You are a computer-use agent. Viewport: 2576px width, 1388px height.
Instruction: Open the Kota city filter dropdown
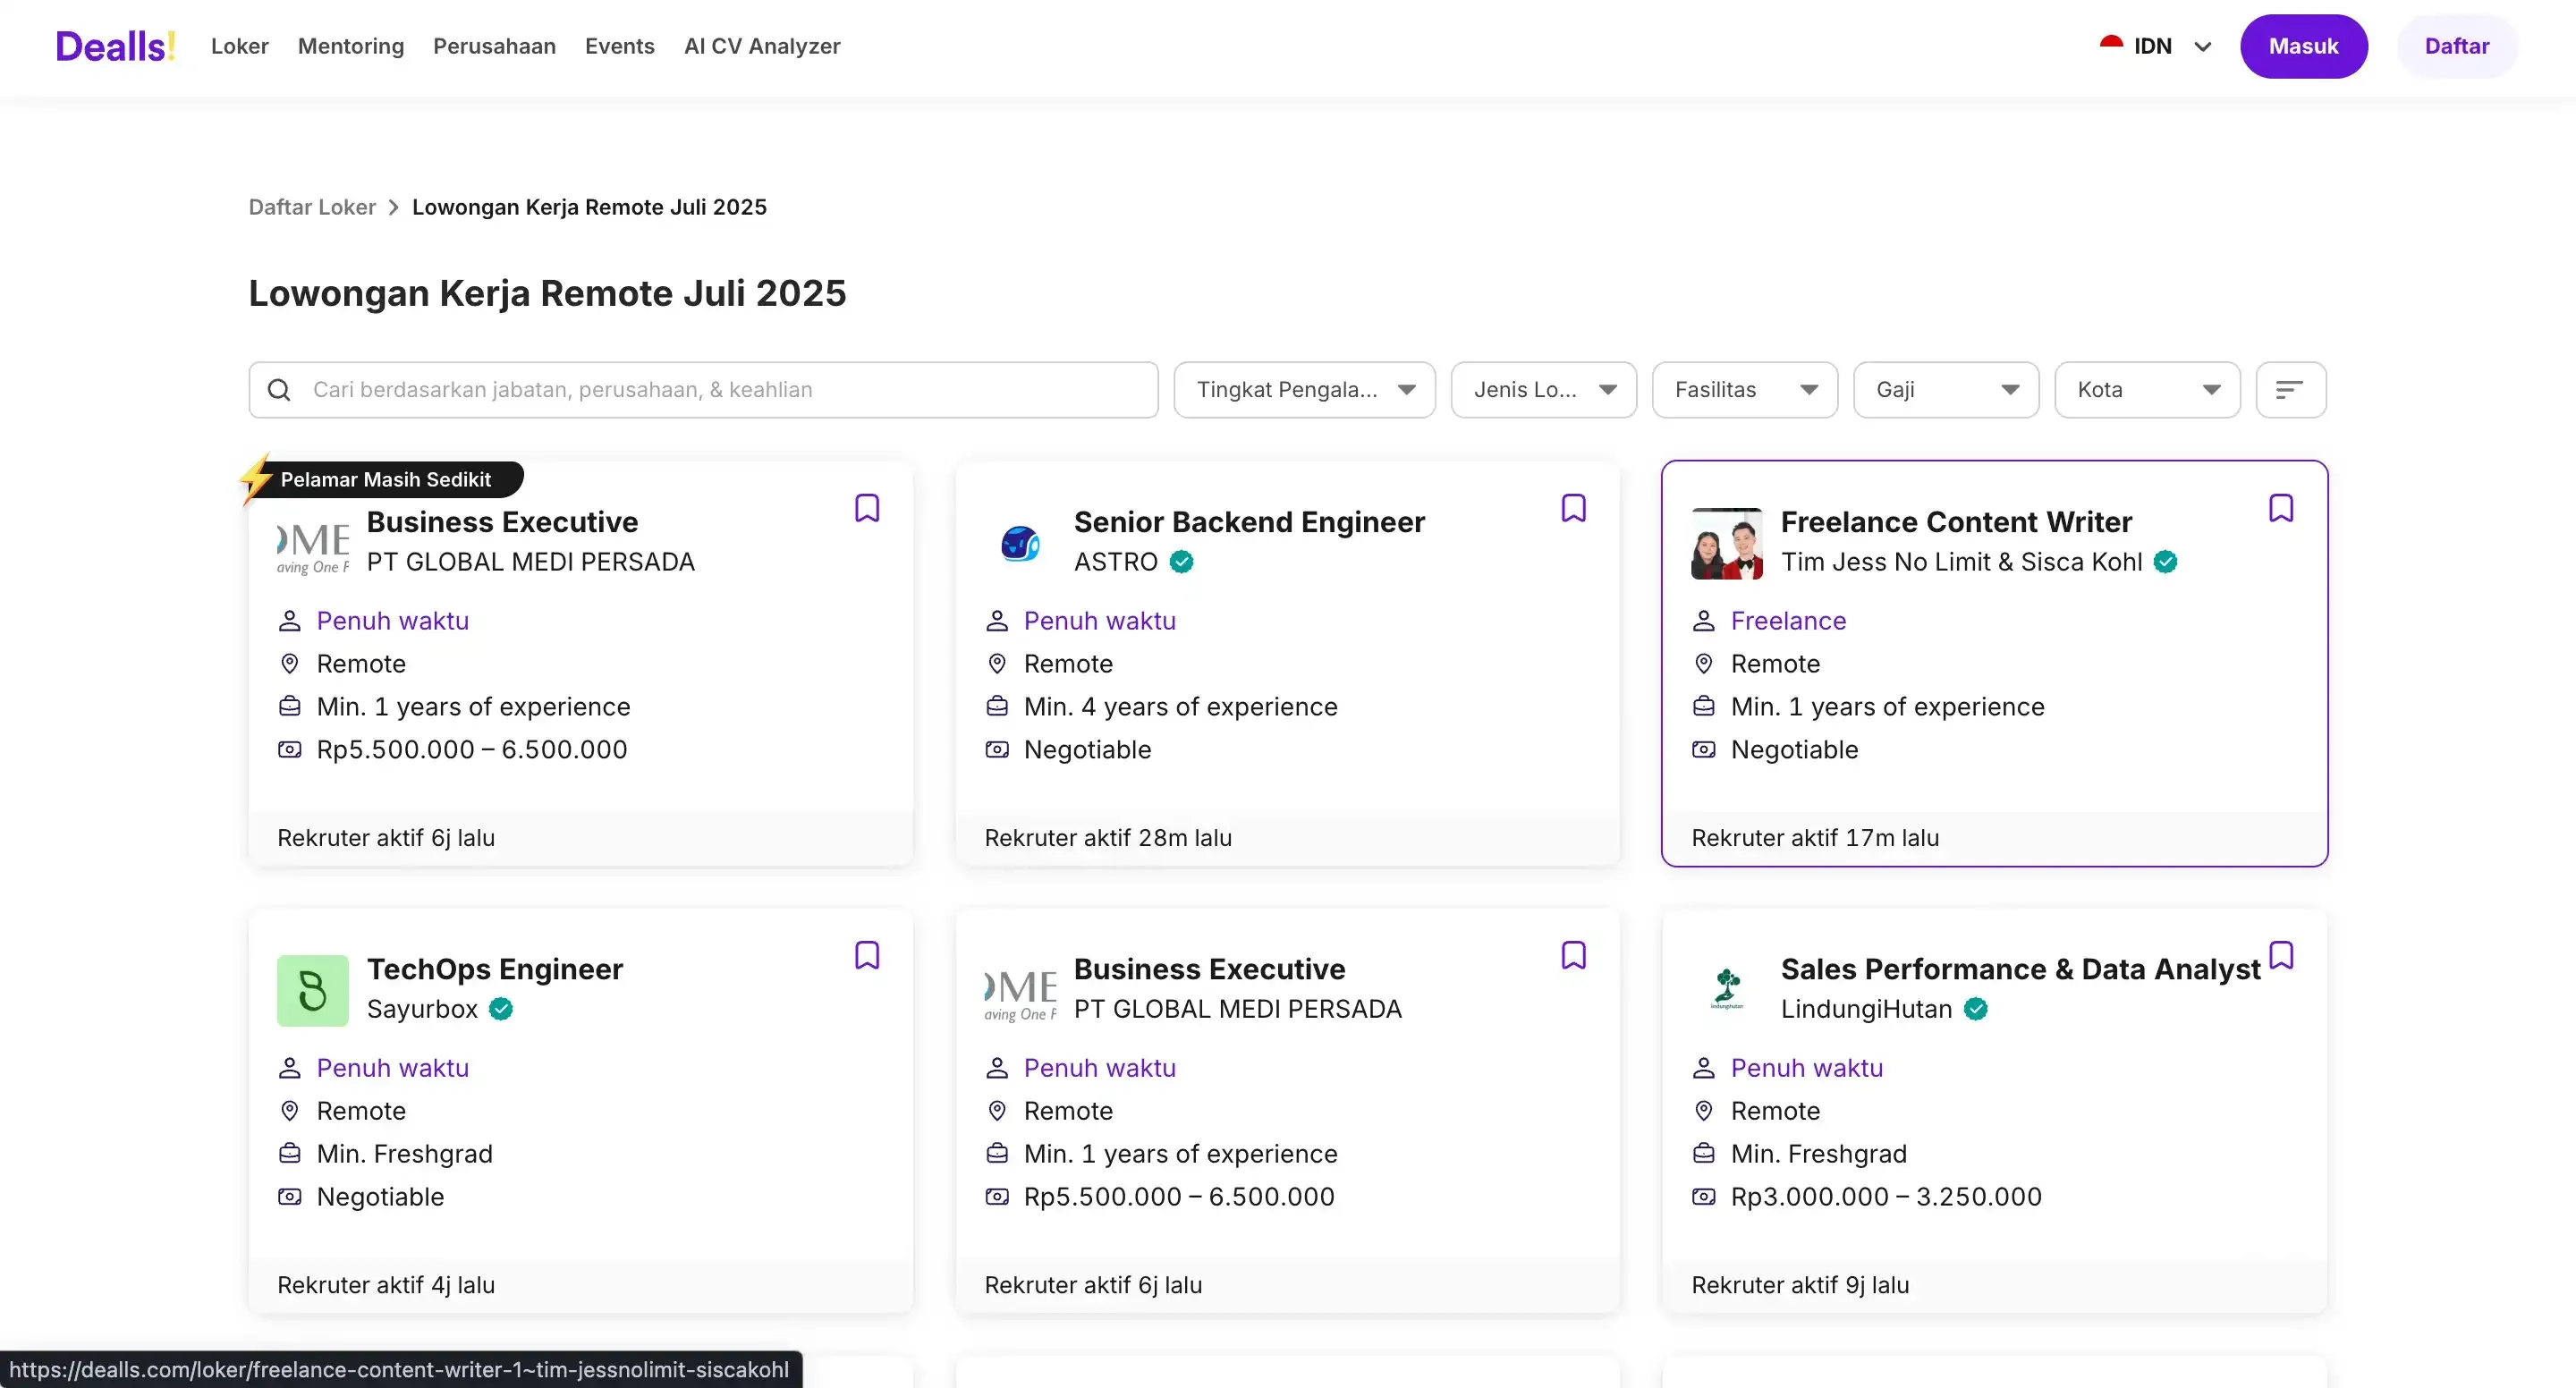[x=2147, y=390]
